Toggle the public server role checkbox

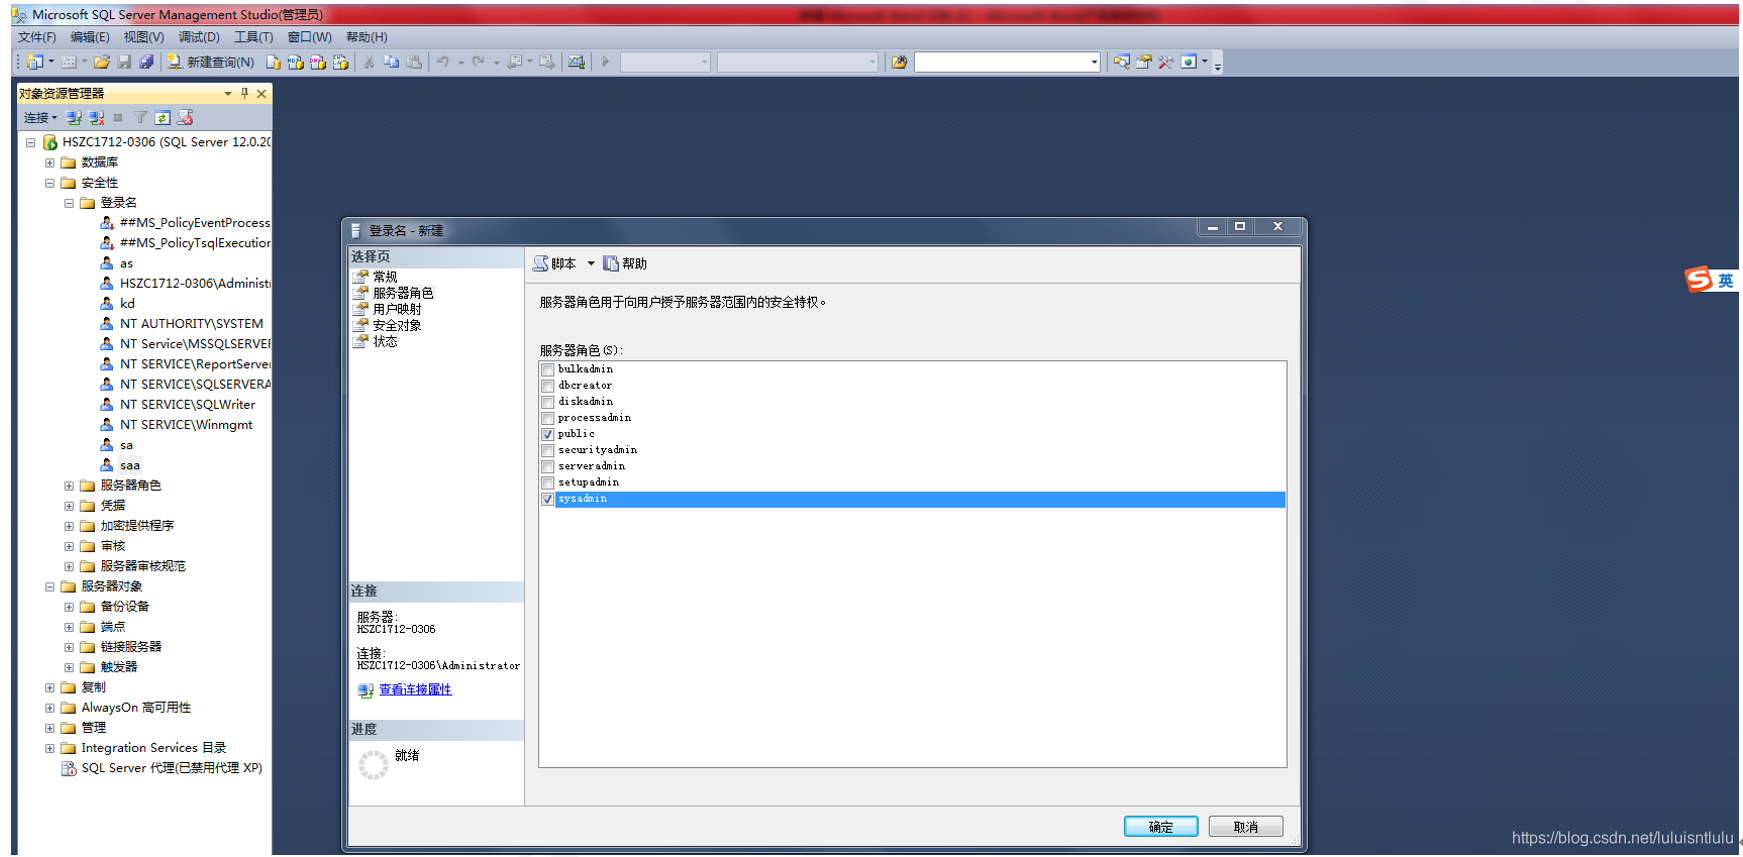[548, 434]
